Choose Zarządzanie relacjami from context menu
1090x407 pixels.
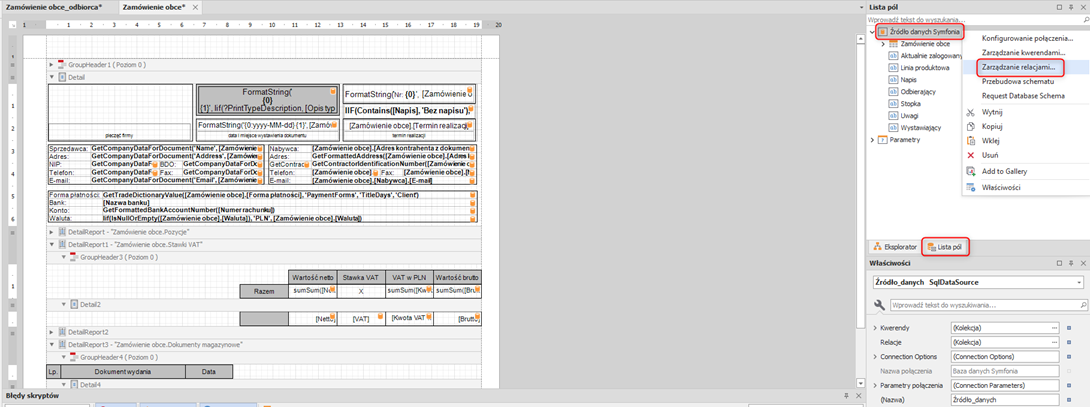pos(1018,67)
